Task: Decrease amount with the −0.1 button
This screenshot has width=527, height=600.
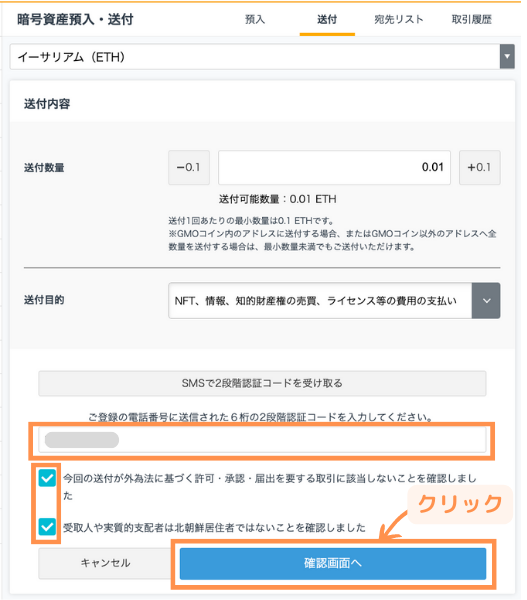Action: (189, 167)
